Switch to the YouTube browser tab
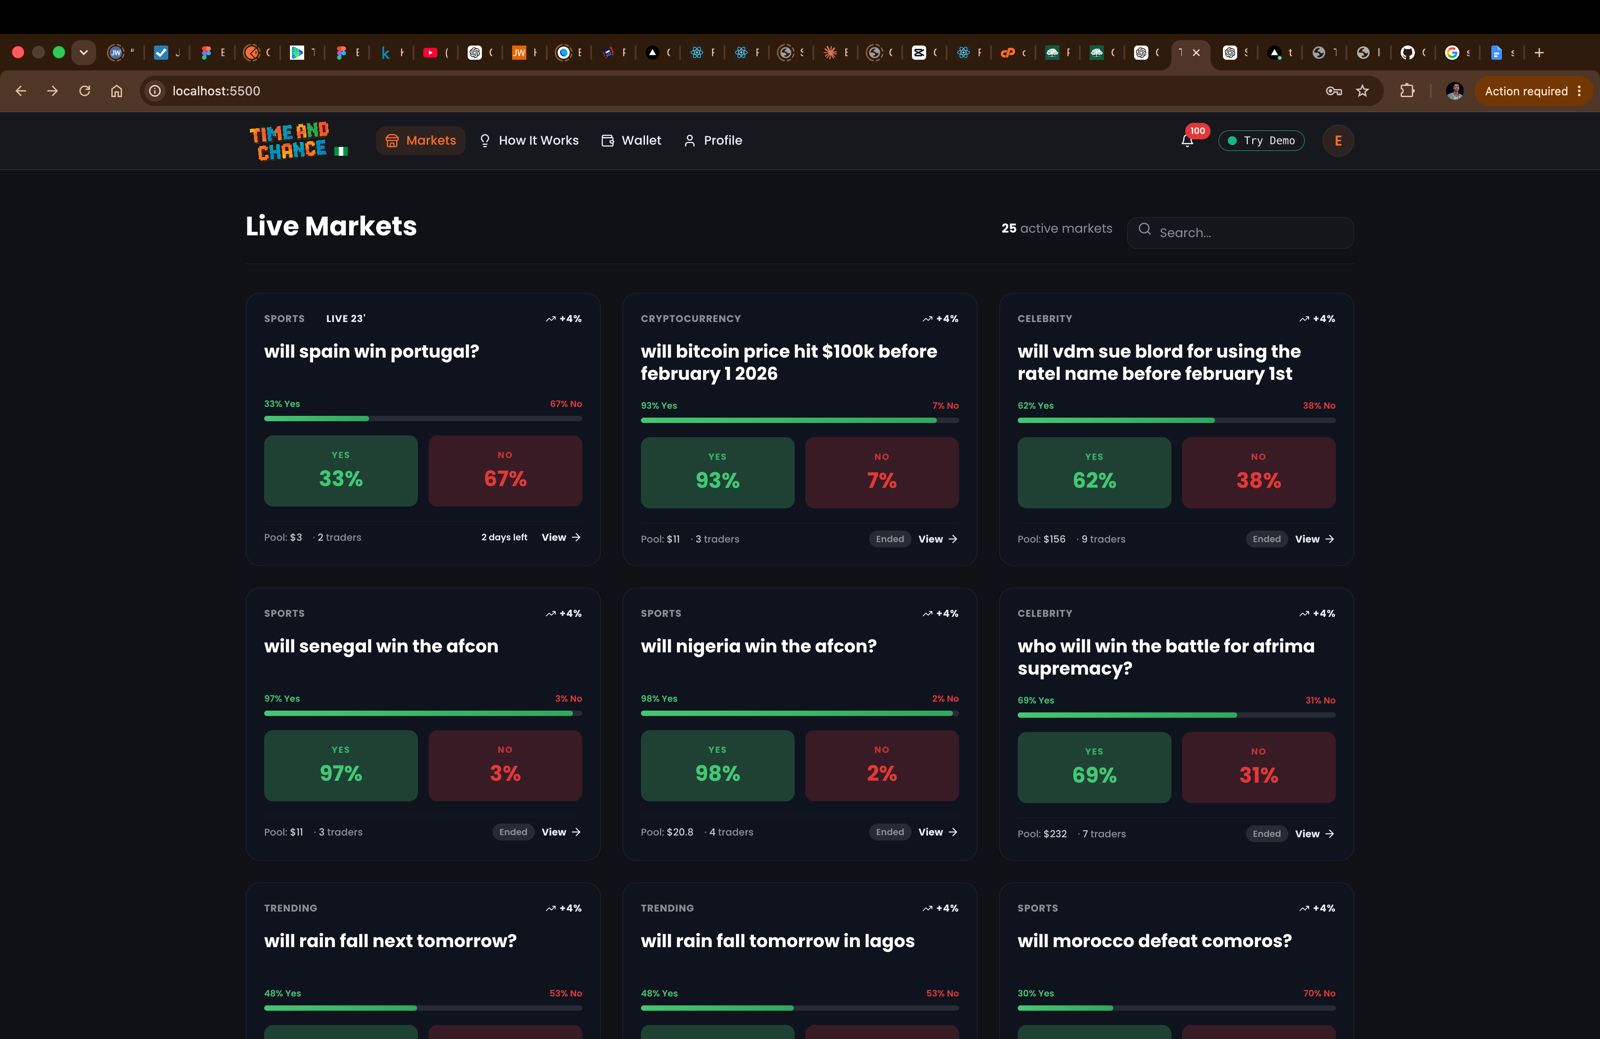 coord(434,53)
